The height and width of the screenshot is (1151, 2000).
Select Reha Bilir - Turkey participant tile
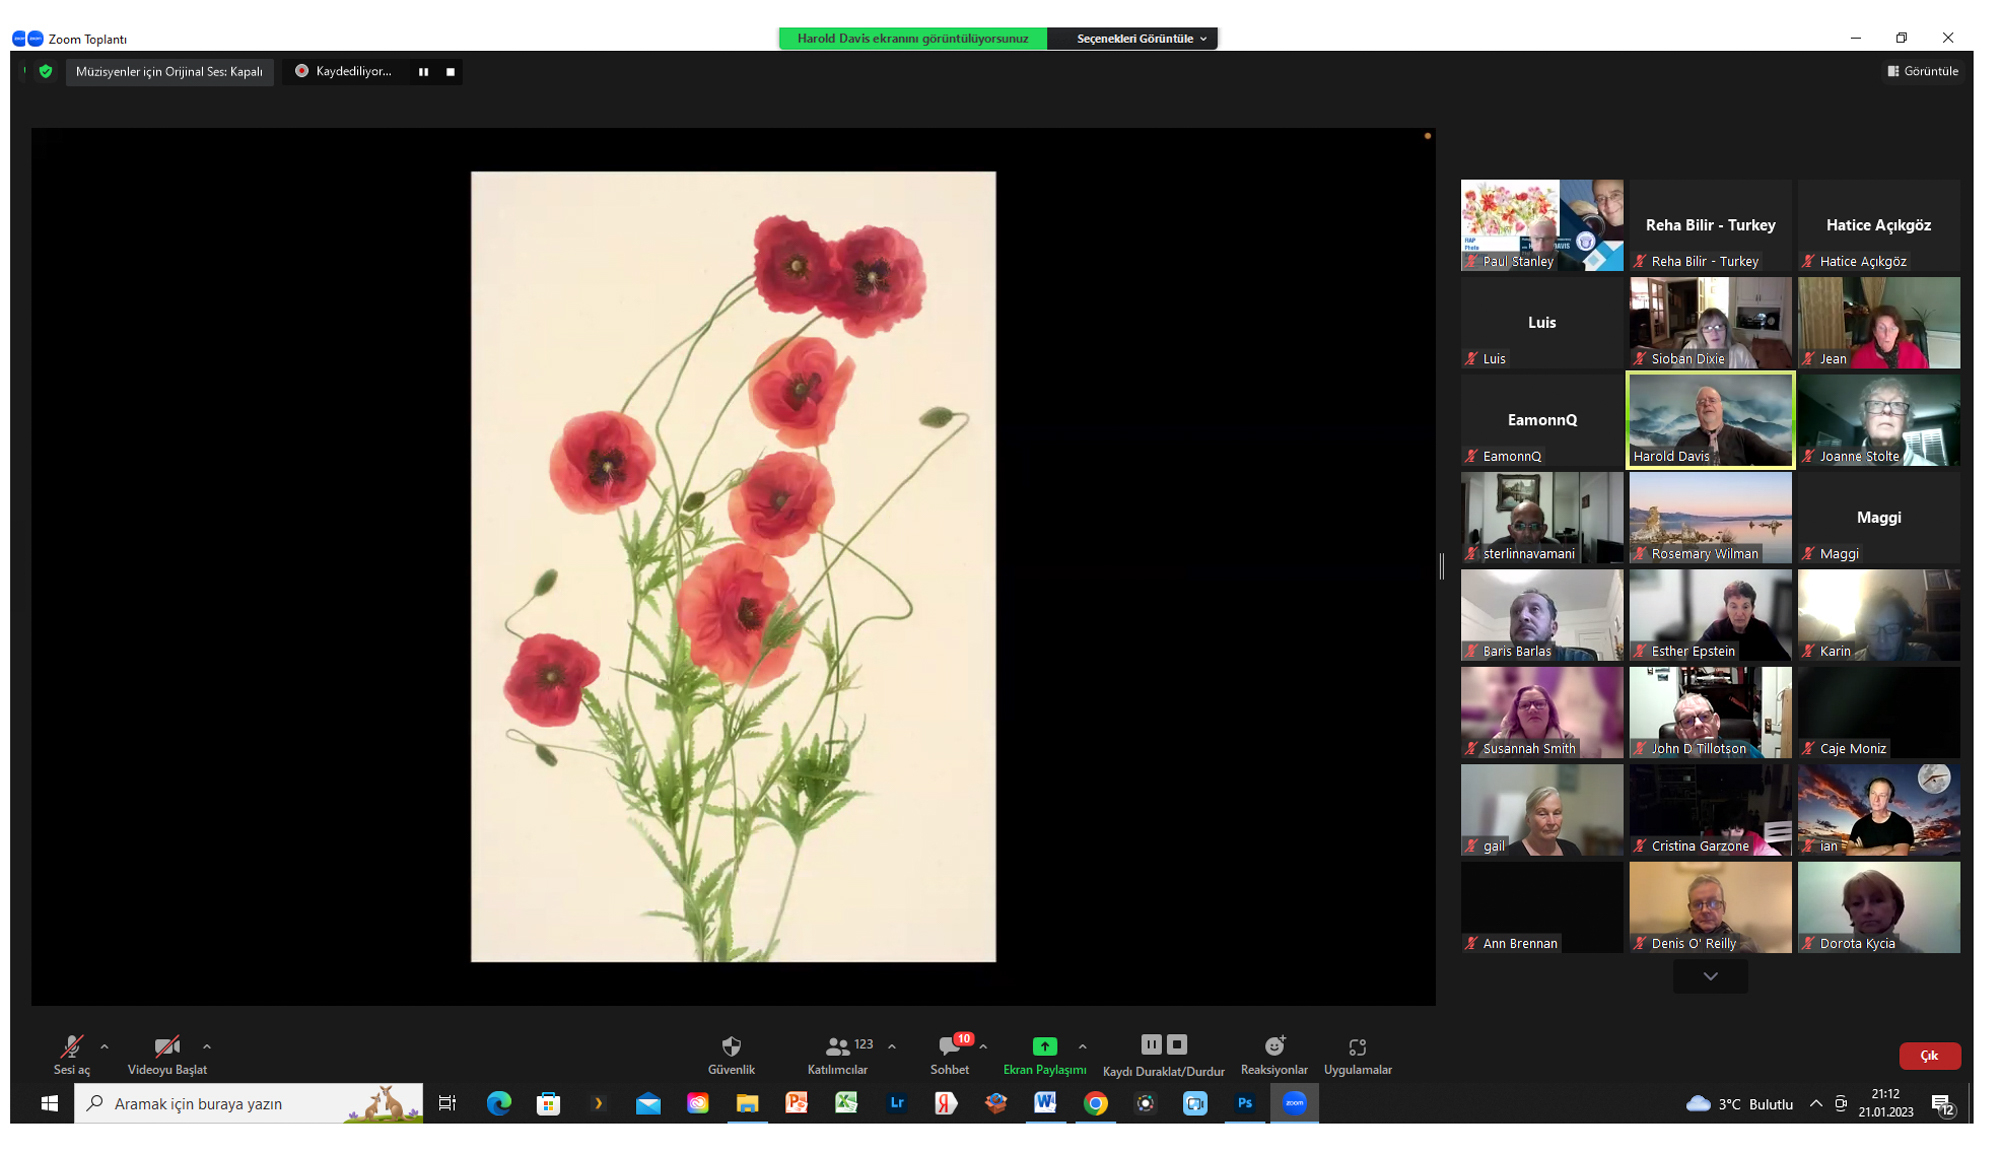tap(1710, 225)
